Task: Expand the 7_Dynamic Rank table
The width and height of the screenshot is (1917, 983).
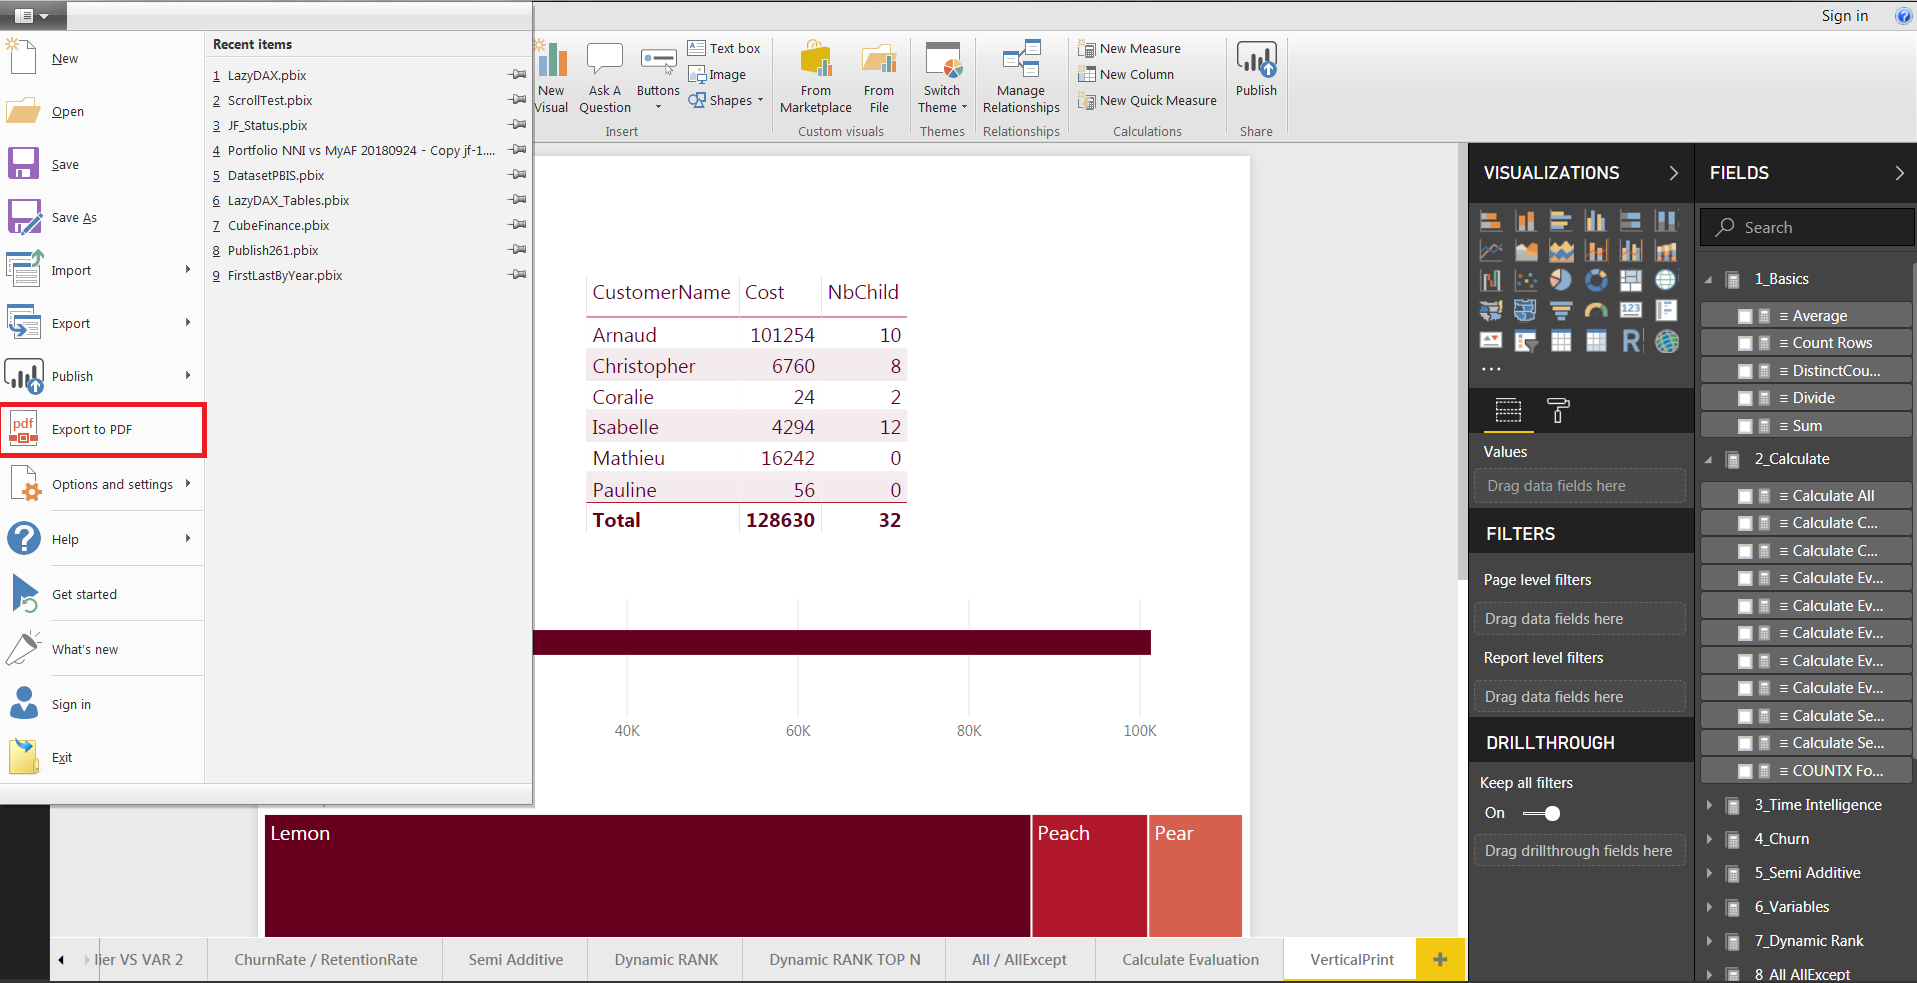Action: [1709, 941]
